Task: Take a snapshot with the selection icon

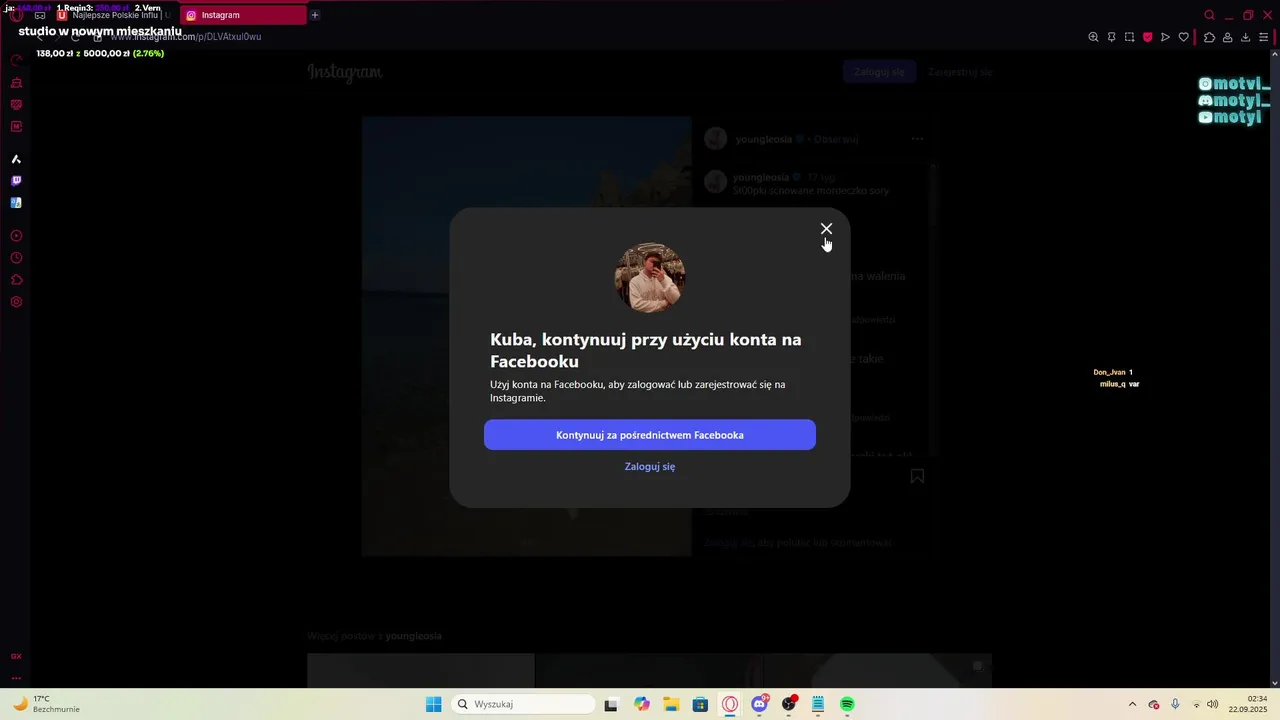Action: click(x=1129, y=37)
